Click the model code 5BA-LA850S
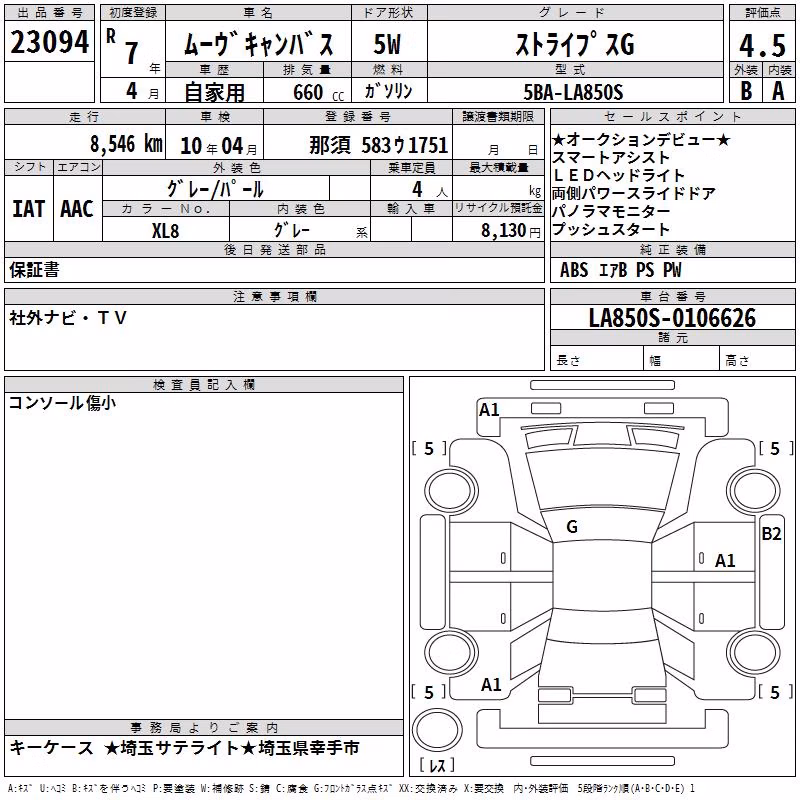 pyautogui.click(x=573, y=92)
